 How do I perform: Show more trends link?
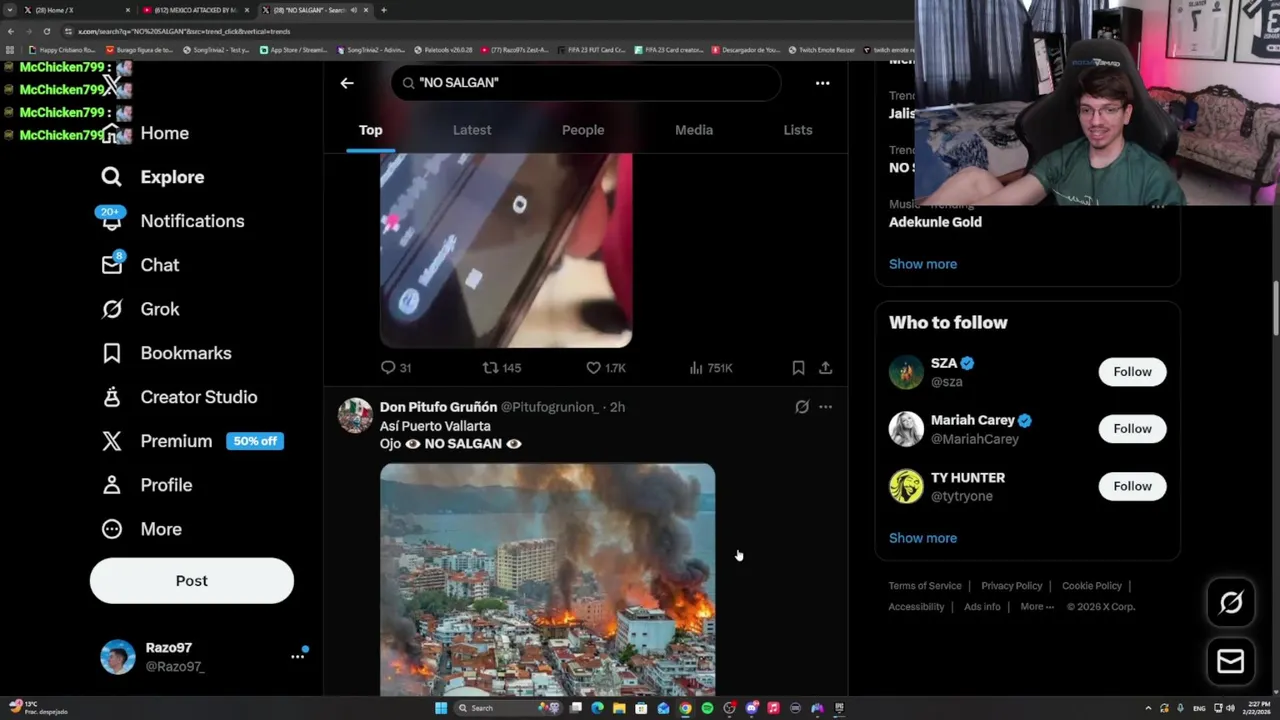[923, 264]
